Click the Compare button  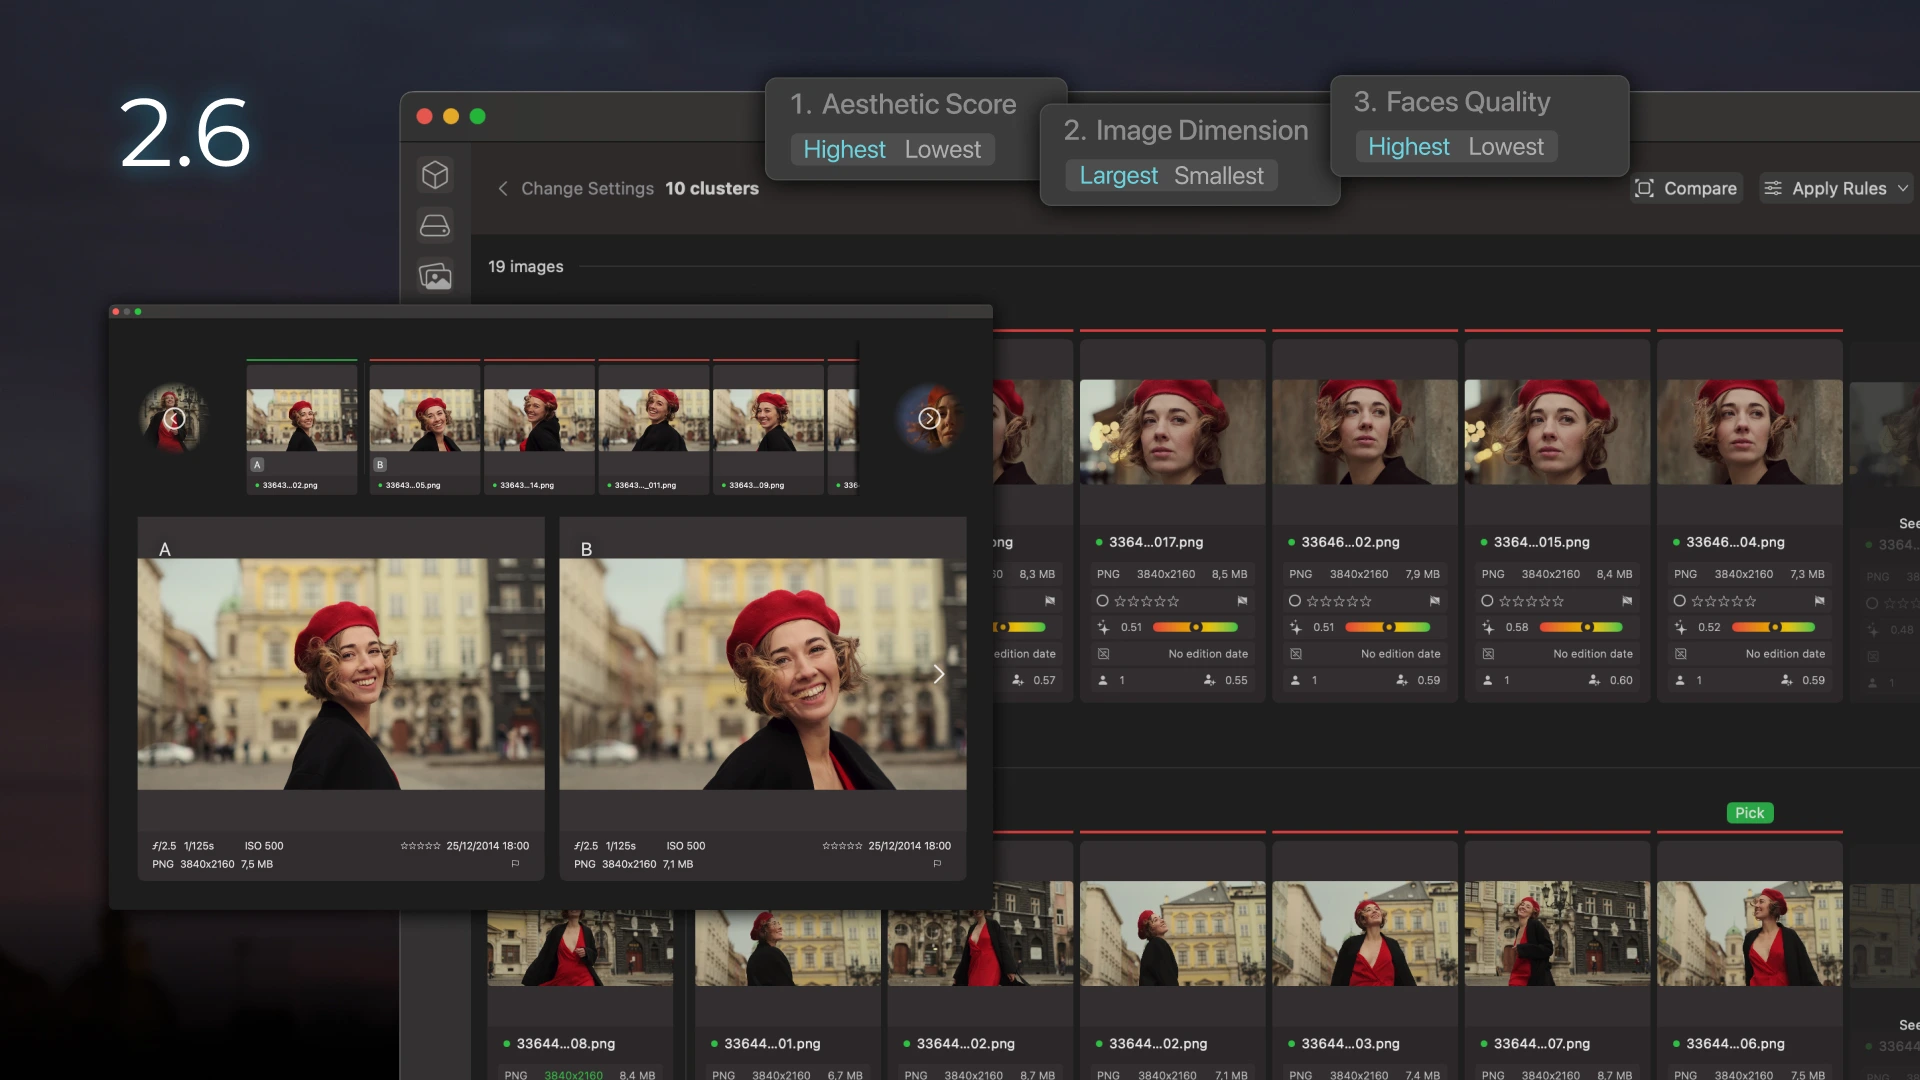point(1686,188)
